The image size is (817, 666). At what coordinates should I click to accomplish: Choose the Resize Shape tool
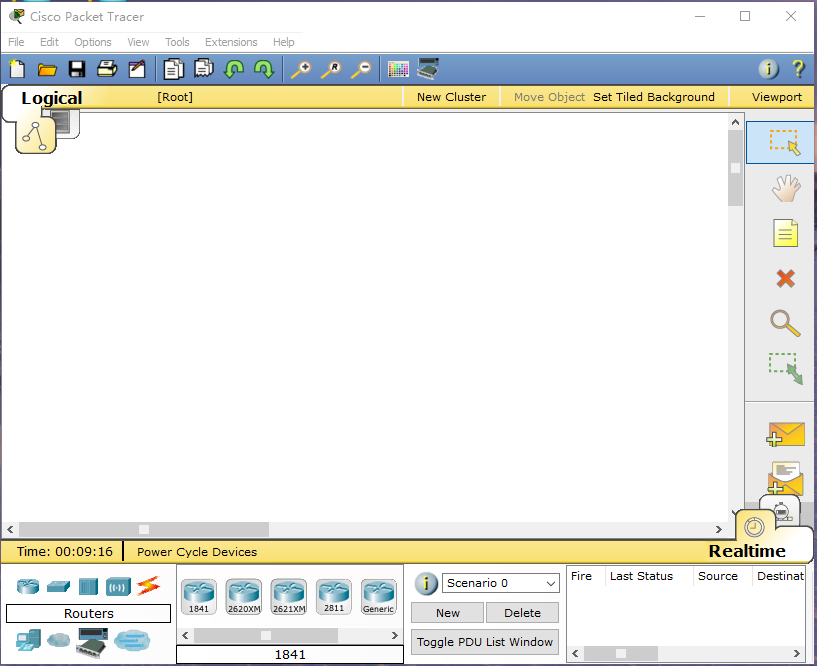coord(786,368)
